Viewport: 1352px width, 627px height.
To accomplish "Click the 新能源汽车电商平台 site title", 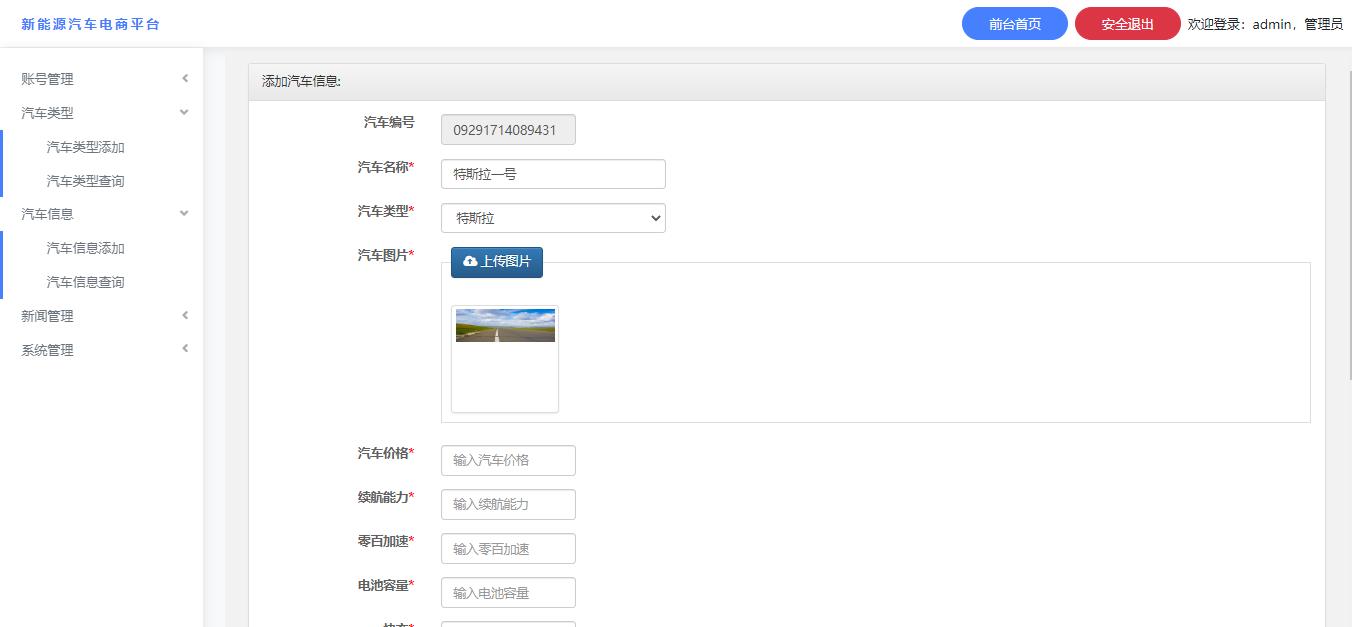I will pos(90,24).
